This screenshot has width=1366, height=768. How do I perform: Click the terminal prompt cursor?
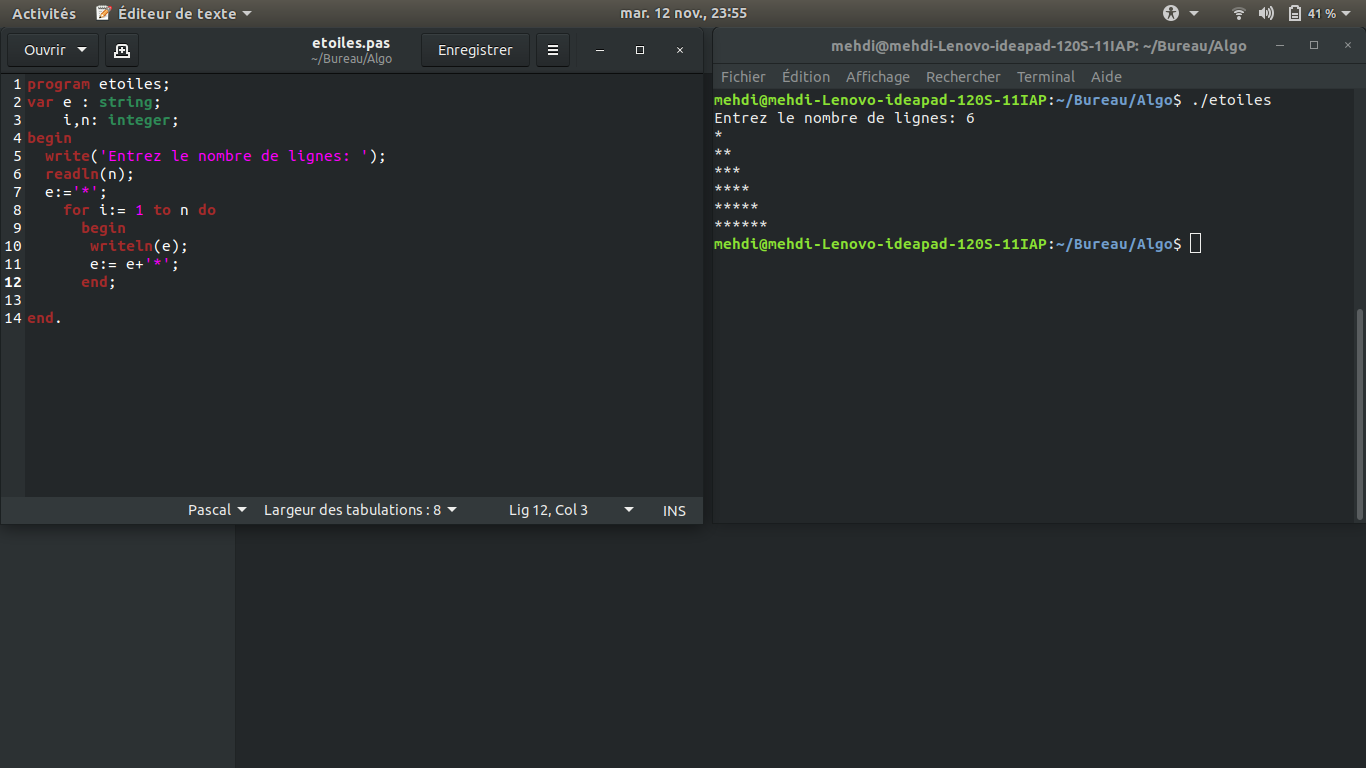[1196, 244]
